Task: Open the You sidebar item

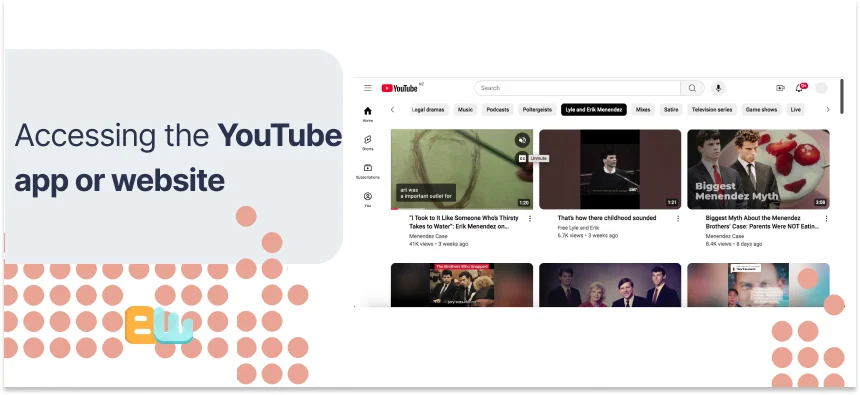Action: click(367, 200)
